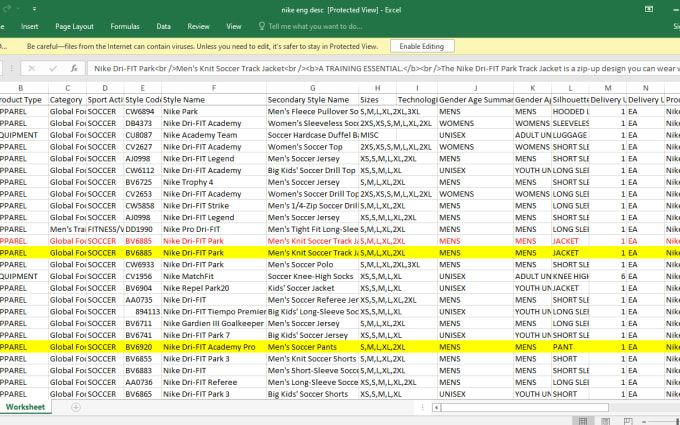Screen dimensions: 680x425
Task: Select column J header
Action: (476, 88)
